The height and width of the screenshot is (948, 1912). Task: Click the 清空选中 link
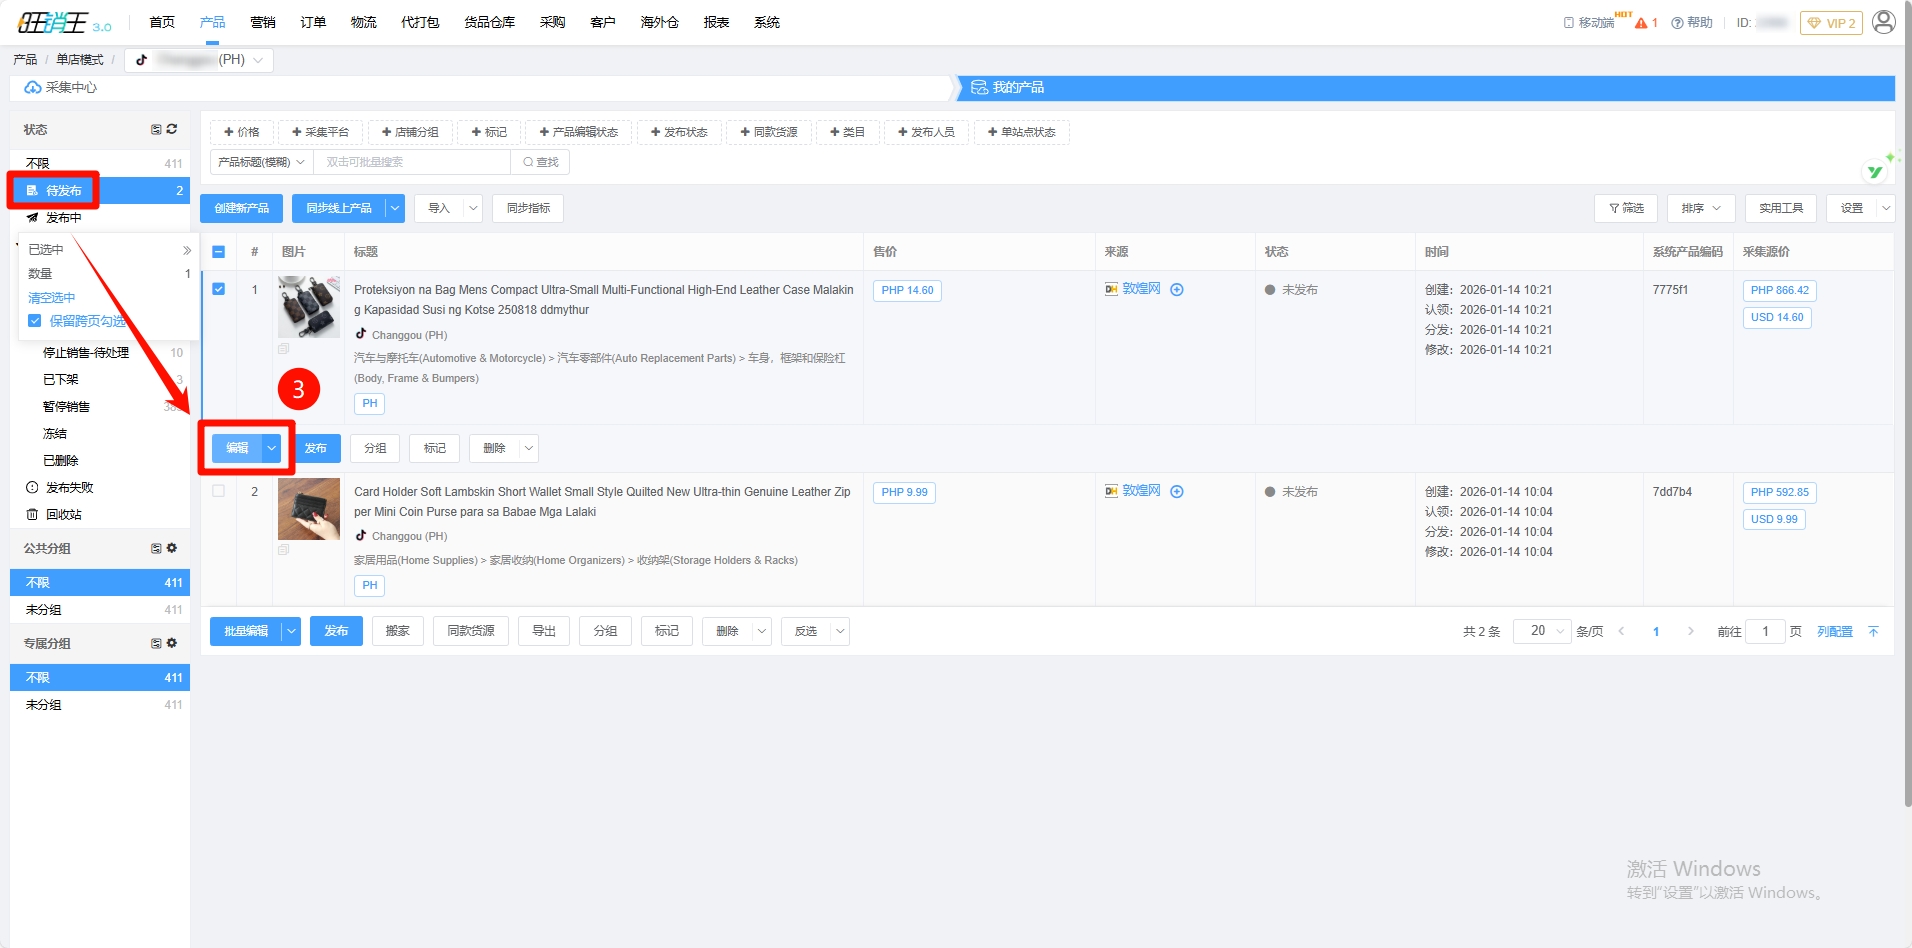click(52, 298)
